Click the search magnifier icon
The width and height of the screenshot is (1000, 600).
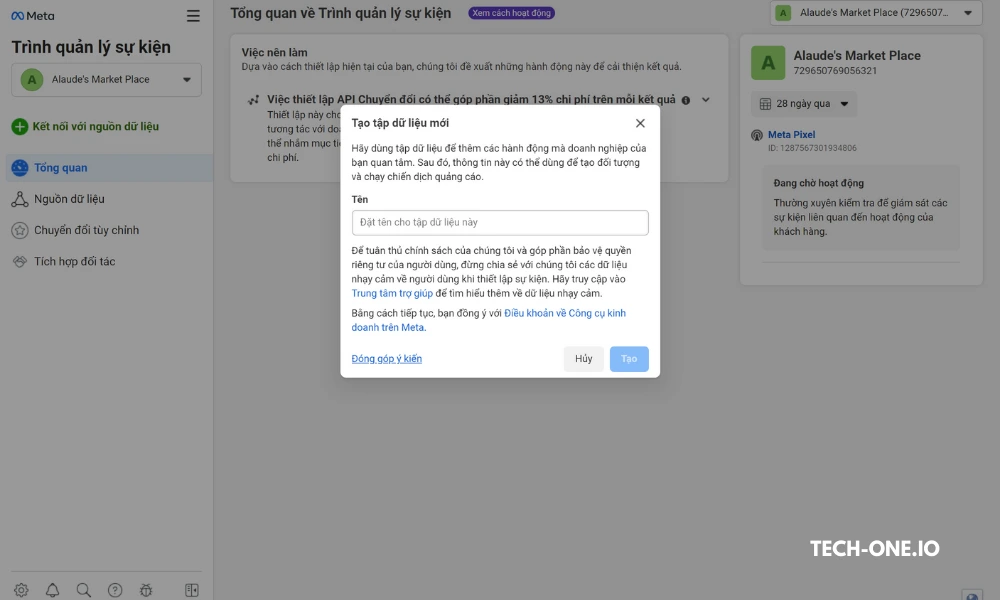click(x=84, y=590)
